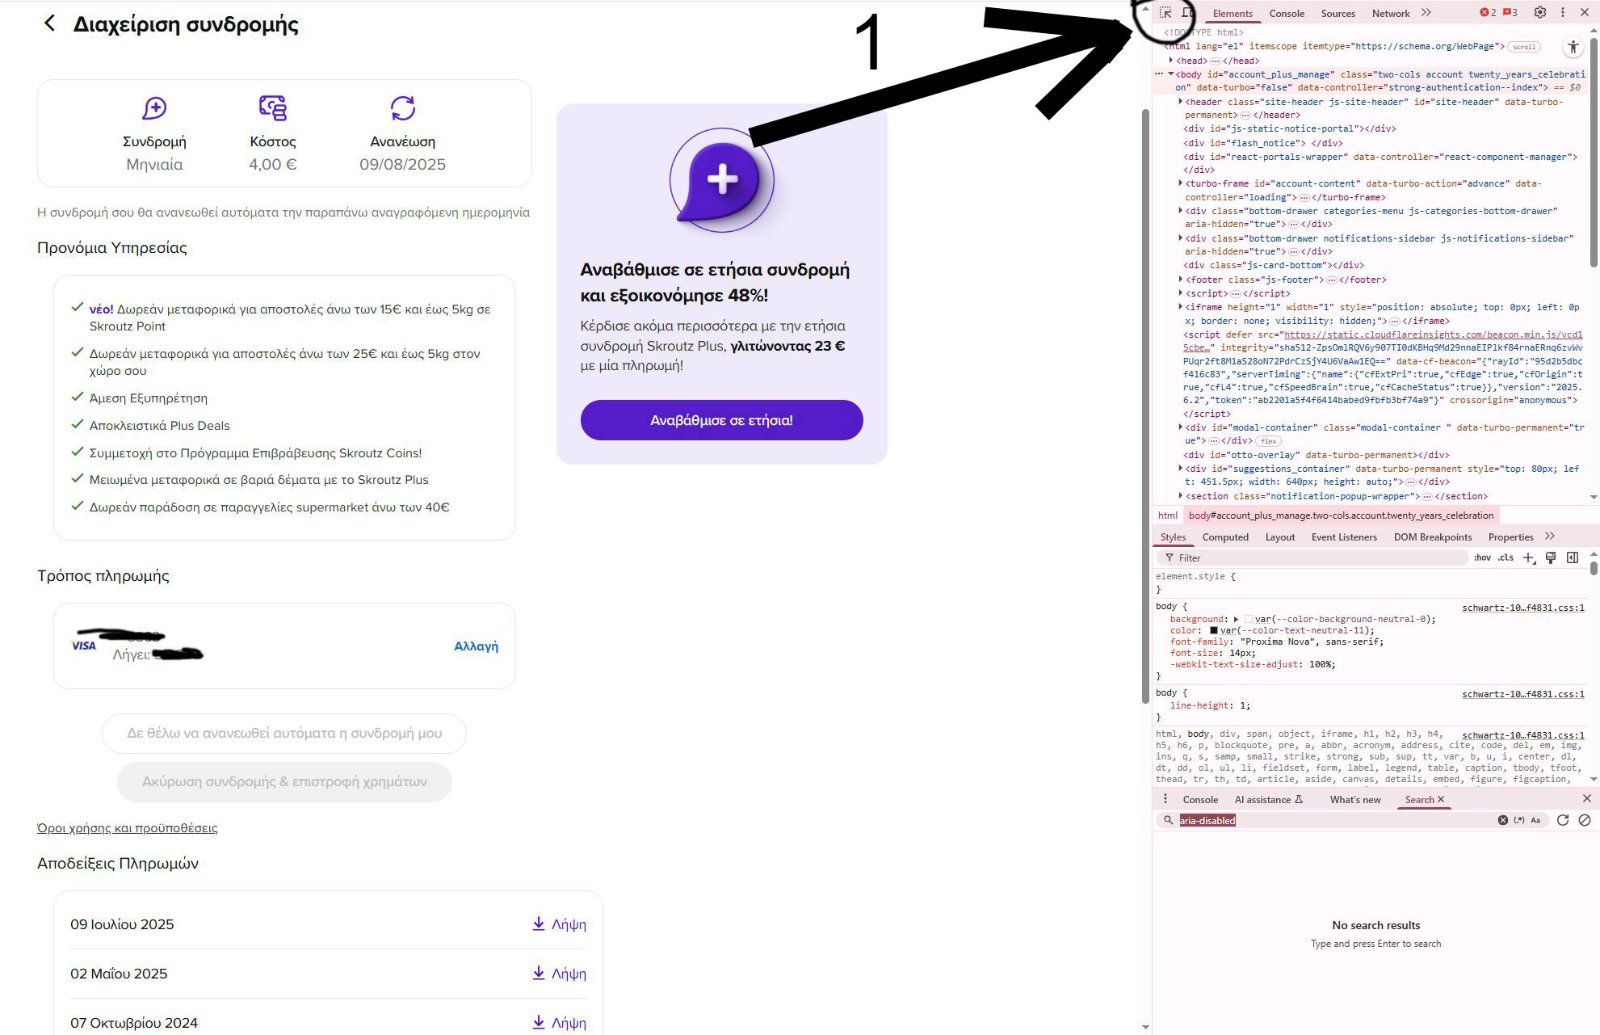Image resolution: width=1600 pixels, height=1035 pixels.
Task: Open the DevTools three-dot customize menu
Action: click(1562, 13)
